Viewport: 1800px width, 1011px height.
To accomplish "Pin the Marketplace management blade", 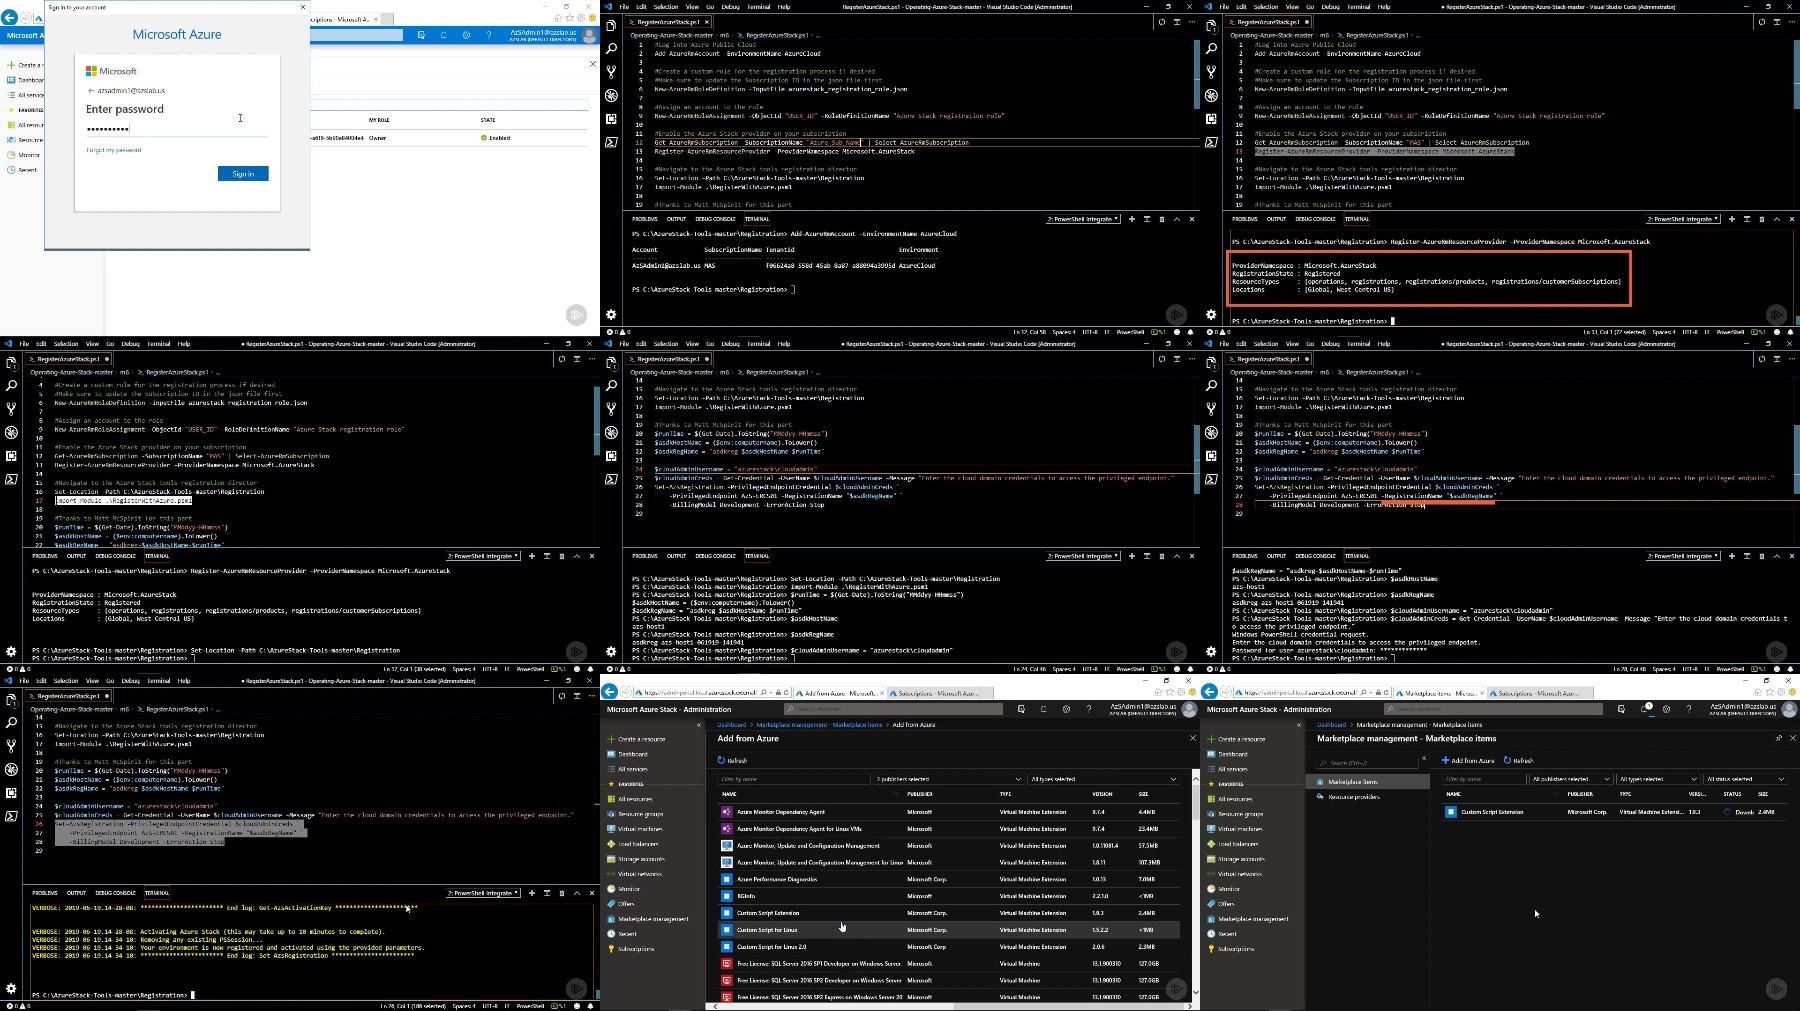I will click(1778, 738).
